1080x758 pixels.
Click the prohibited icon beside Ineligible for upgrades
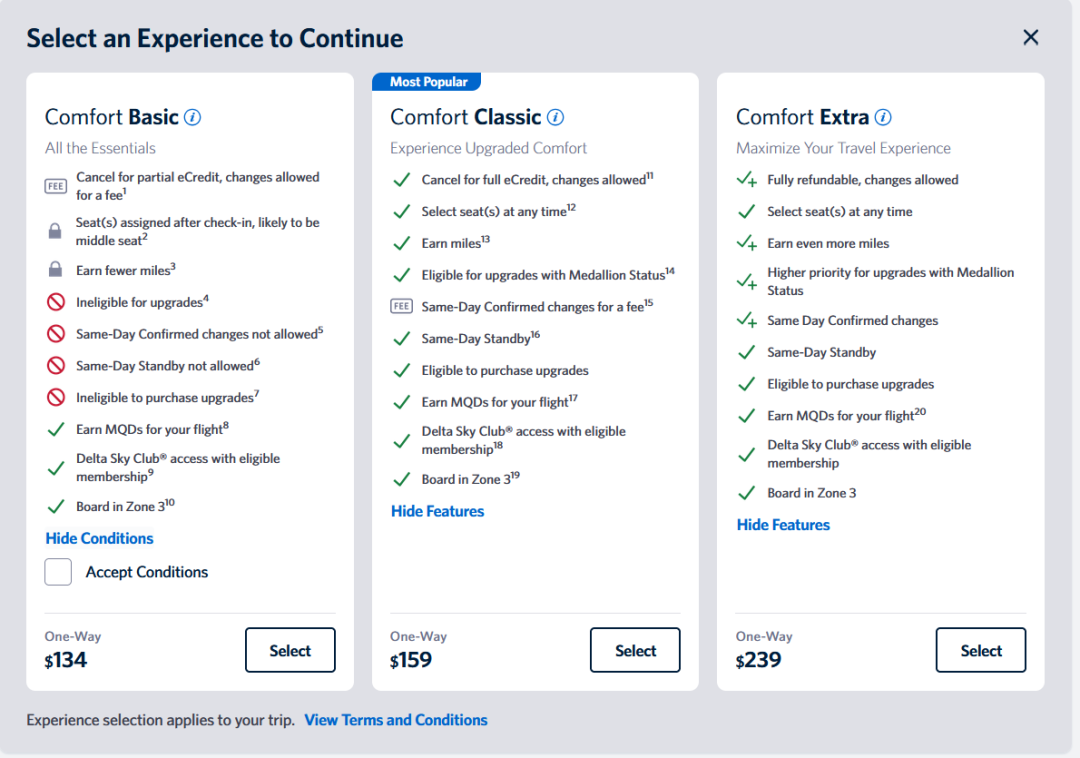(56, 301)
